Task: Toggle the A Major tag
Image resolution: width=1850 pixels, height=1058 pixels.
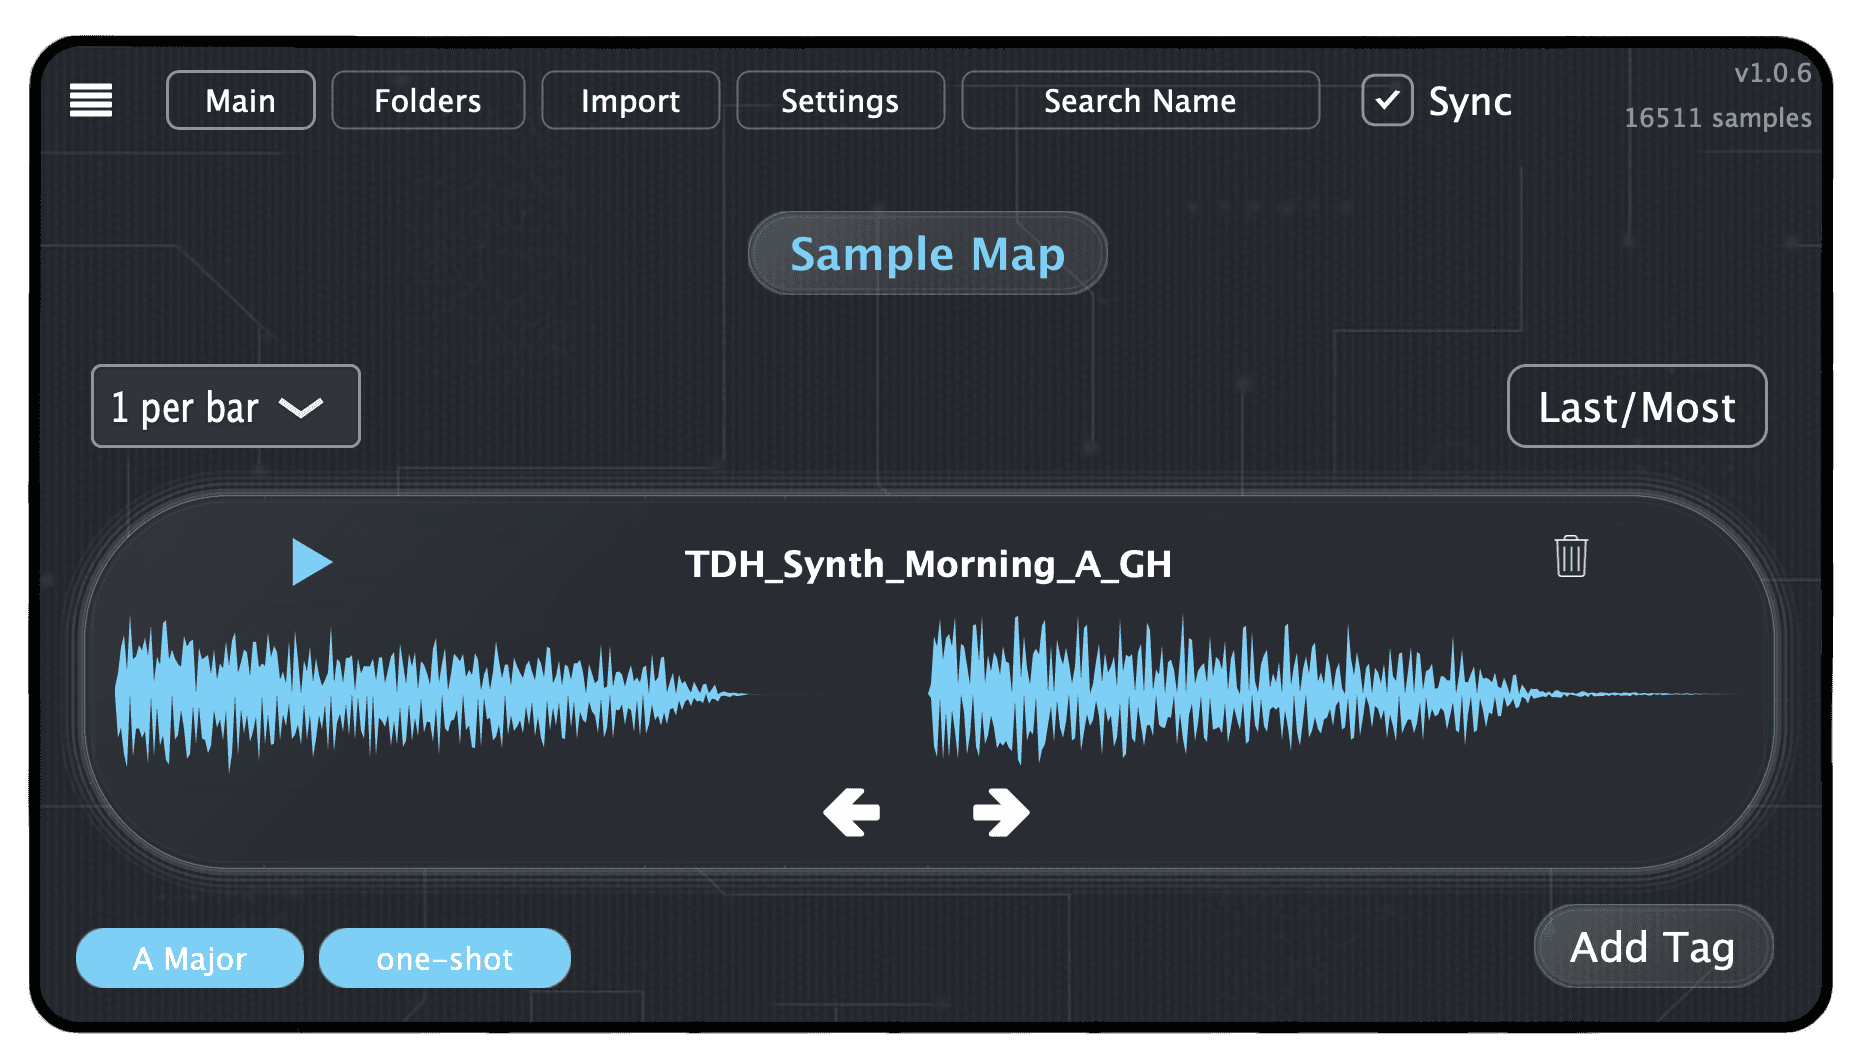Action: coord(190,958)
